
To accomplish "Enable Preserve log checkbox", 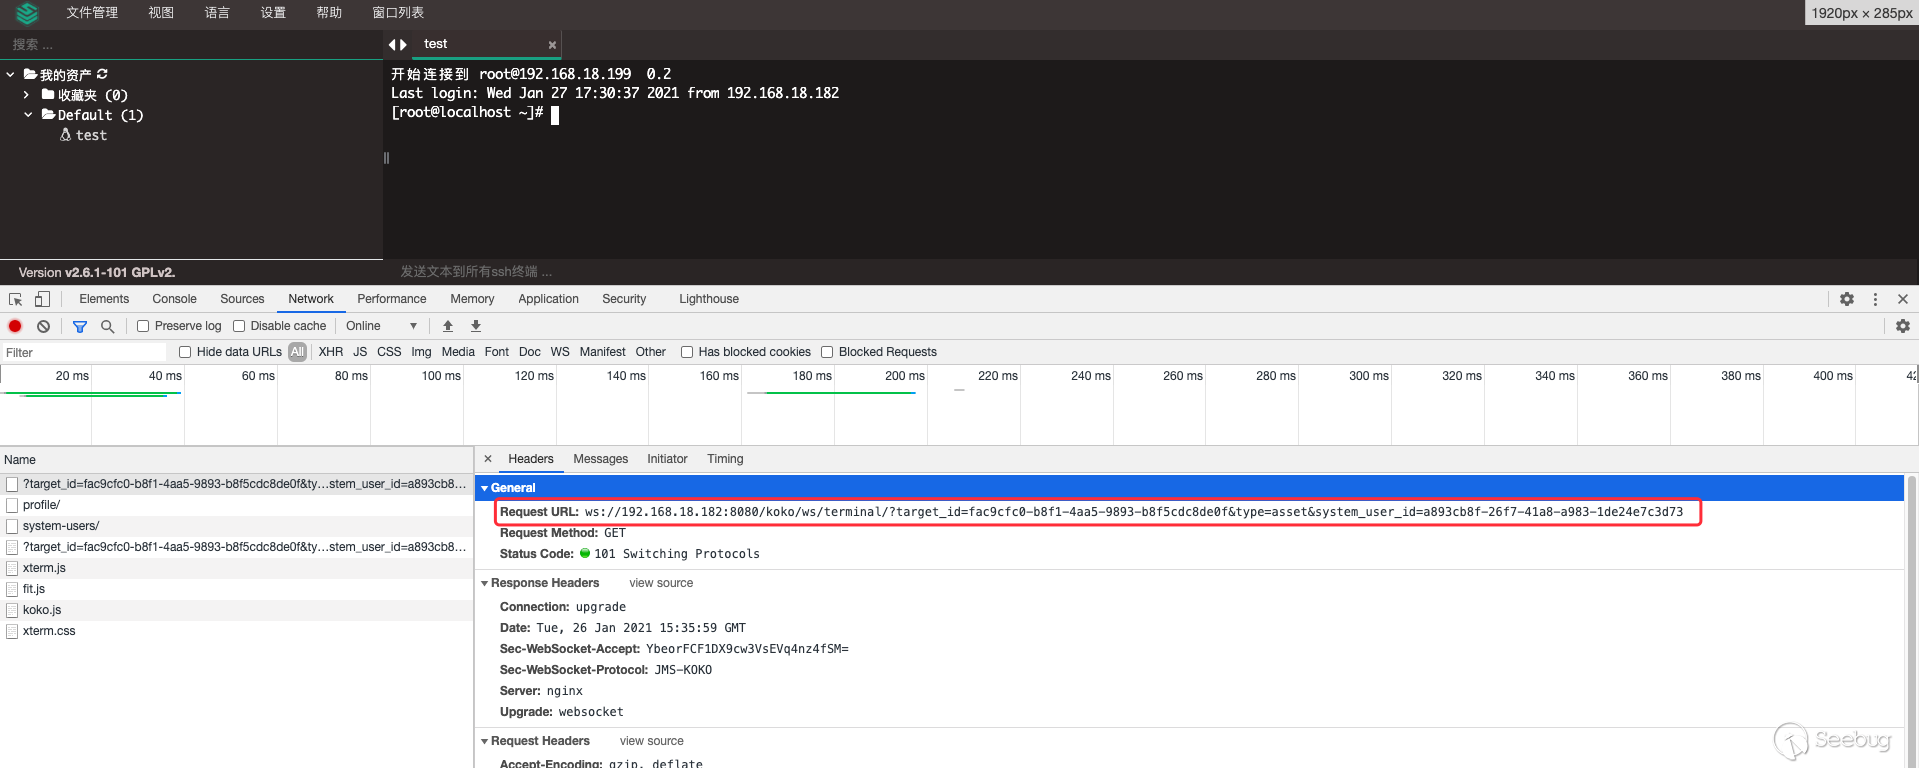I will tap(143, 326).
